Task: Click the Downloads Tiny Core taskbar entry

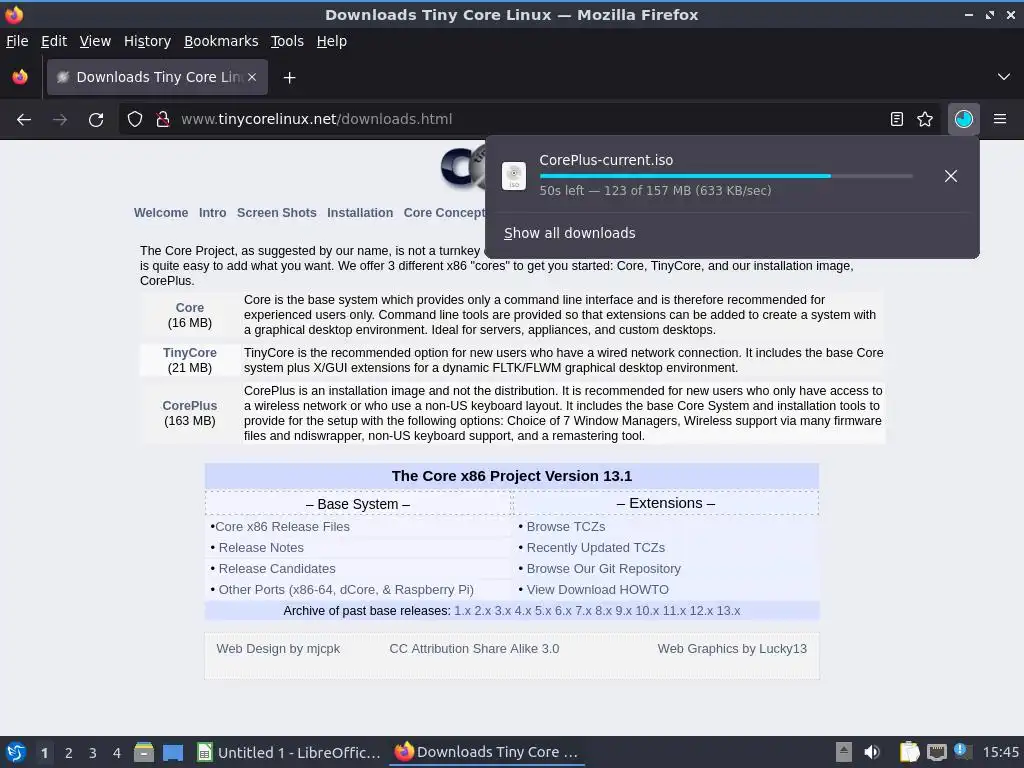Action: click(x=487, y=752)
